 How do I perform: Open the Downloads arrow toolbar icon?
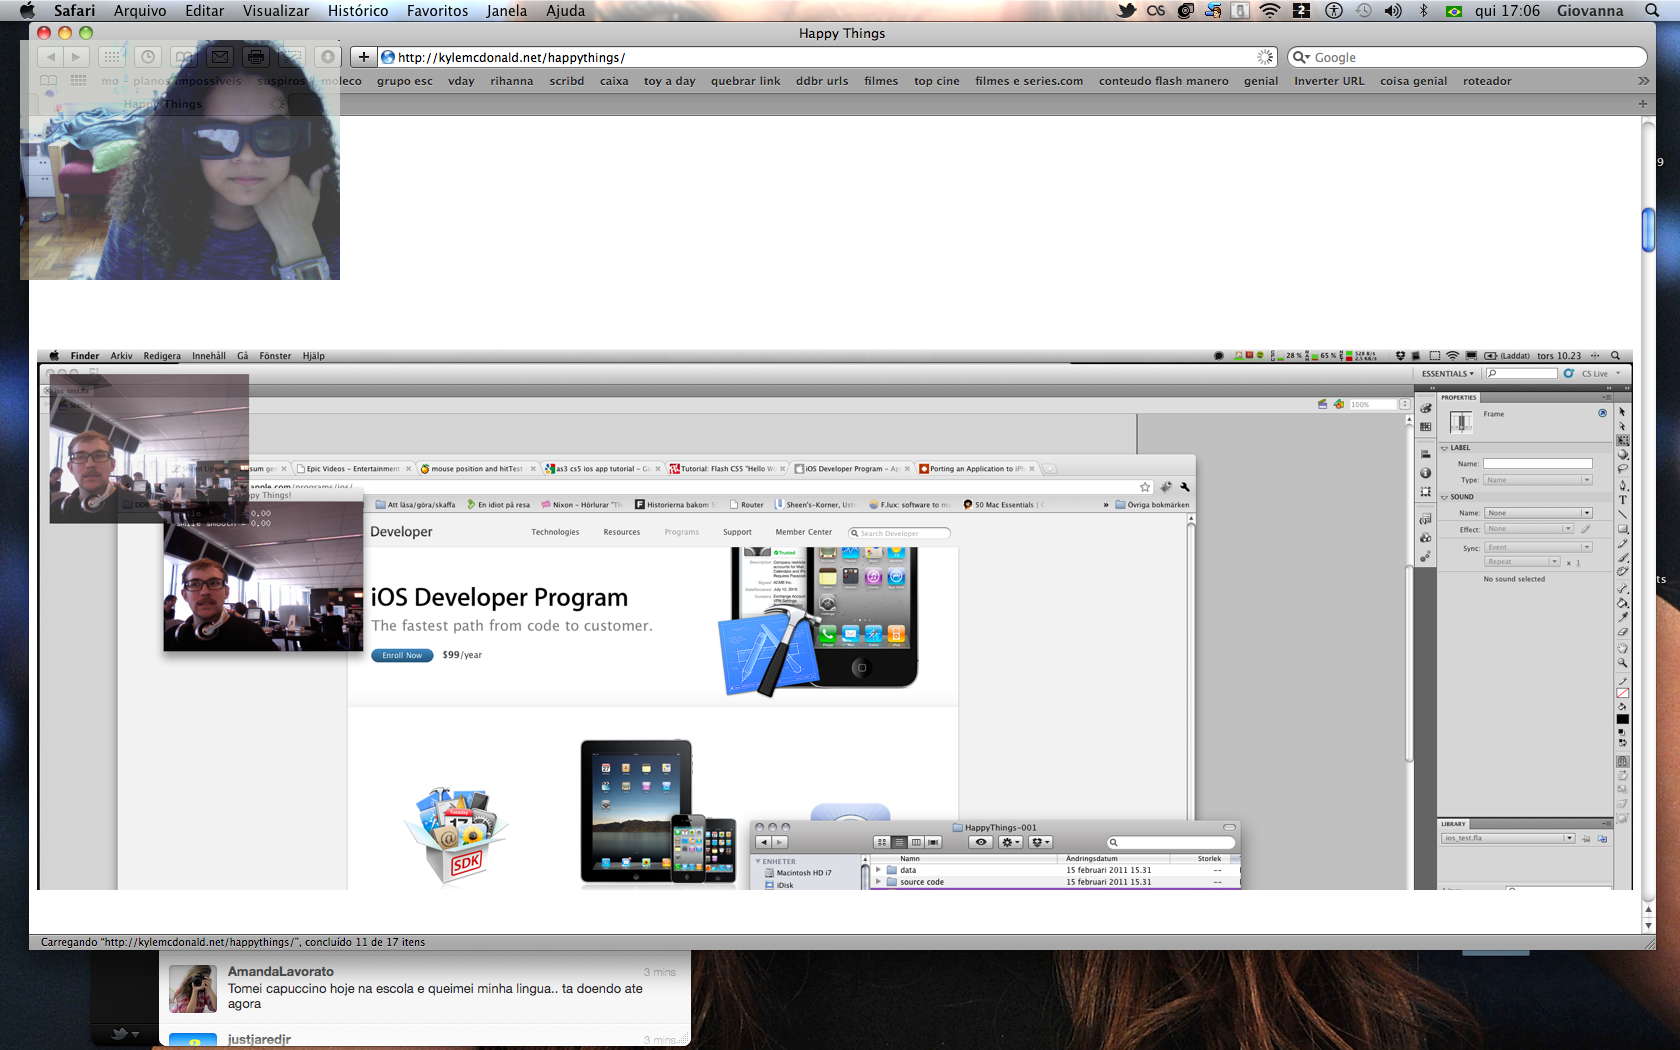pos(327,57)
